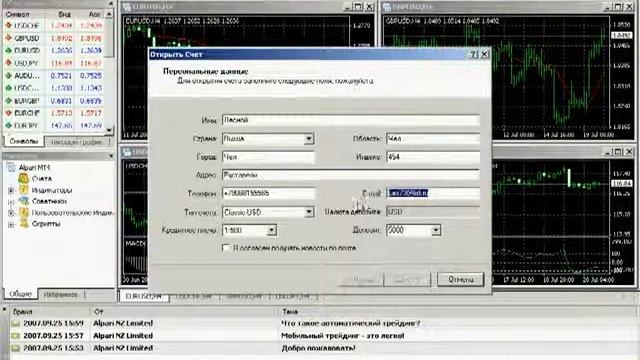Click into the Область region field
The height and width of the screenshot is (360, 640).
[433, 139]
